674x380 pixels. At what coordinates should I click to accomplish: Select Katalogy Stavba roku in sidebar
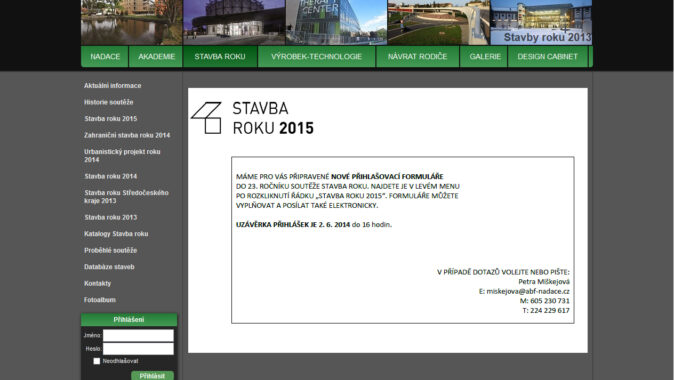point(116,234)
